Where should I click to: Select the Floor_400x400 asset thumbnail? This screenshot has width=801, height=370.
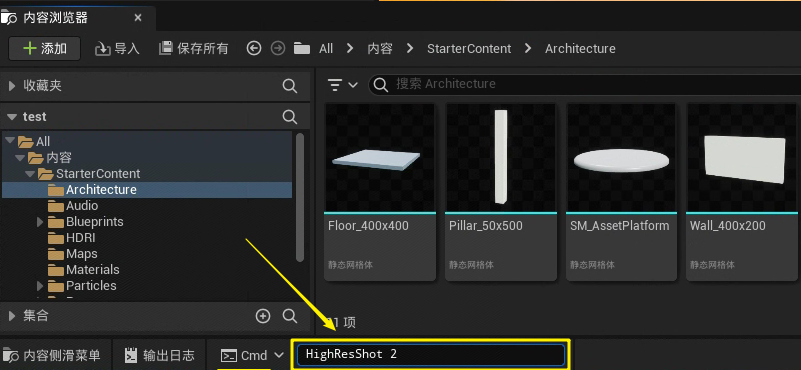[x=380, y=157]
